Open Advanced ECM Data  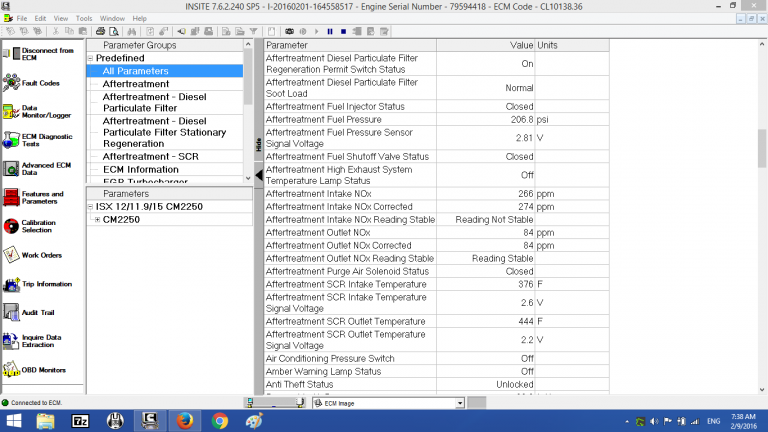click(37, 168)
